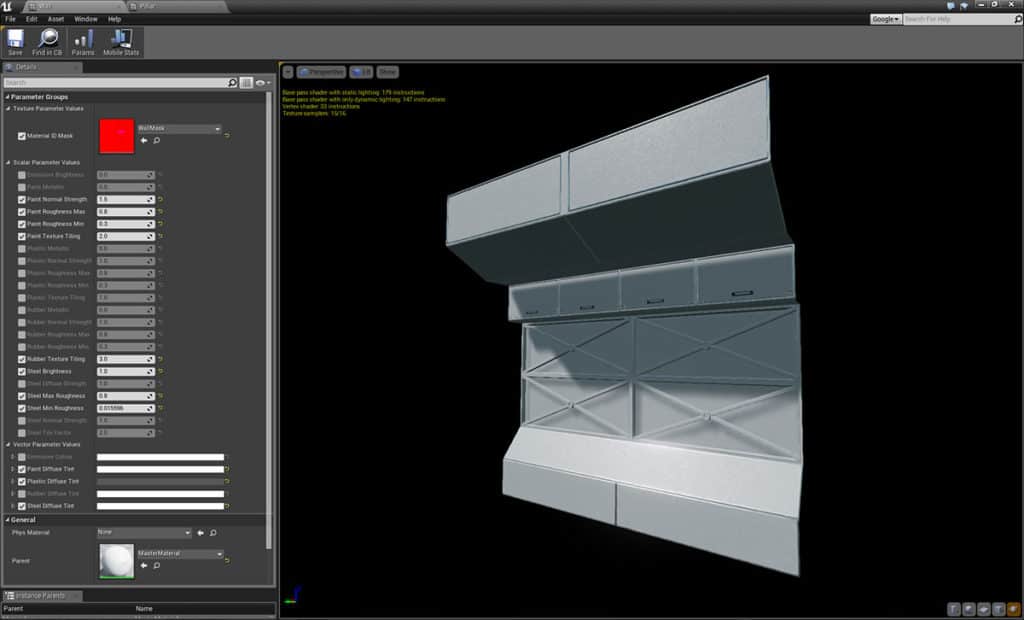Open Paint Diffuse Tint color picker
Screen dimensions: 1024x620
(161, 469)
